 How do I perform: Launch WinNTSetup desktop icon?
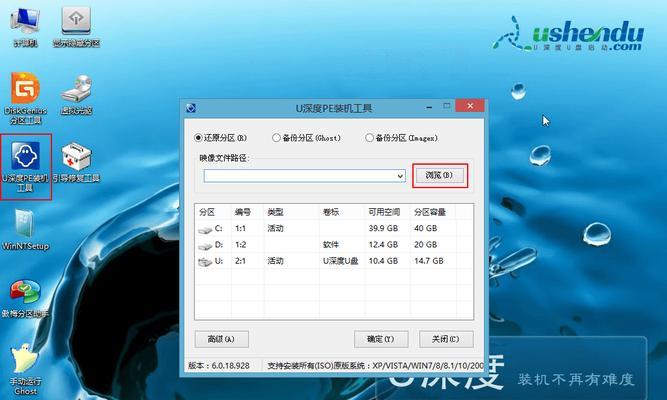point(26,230)
